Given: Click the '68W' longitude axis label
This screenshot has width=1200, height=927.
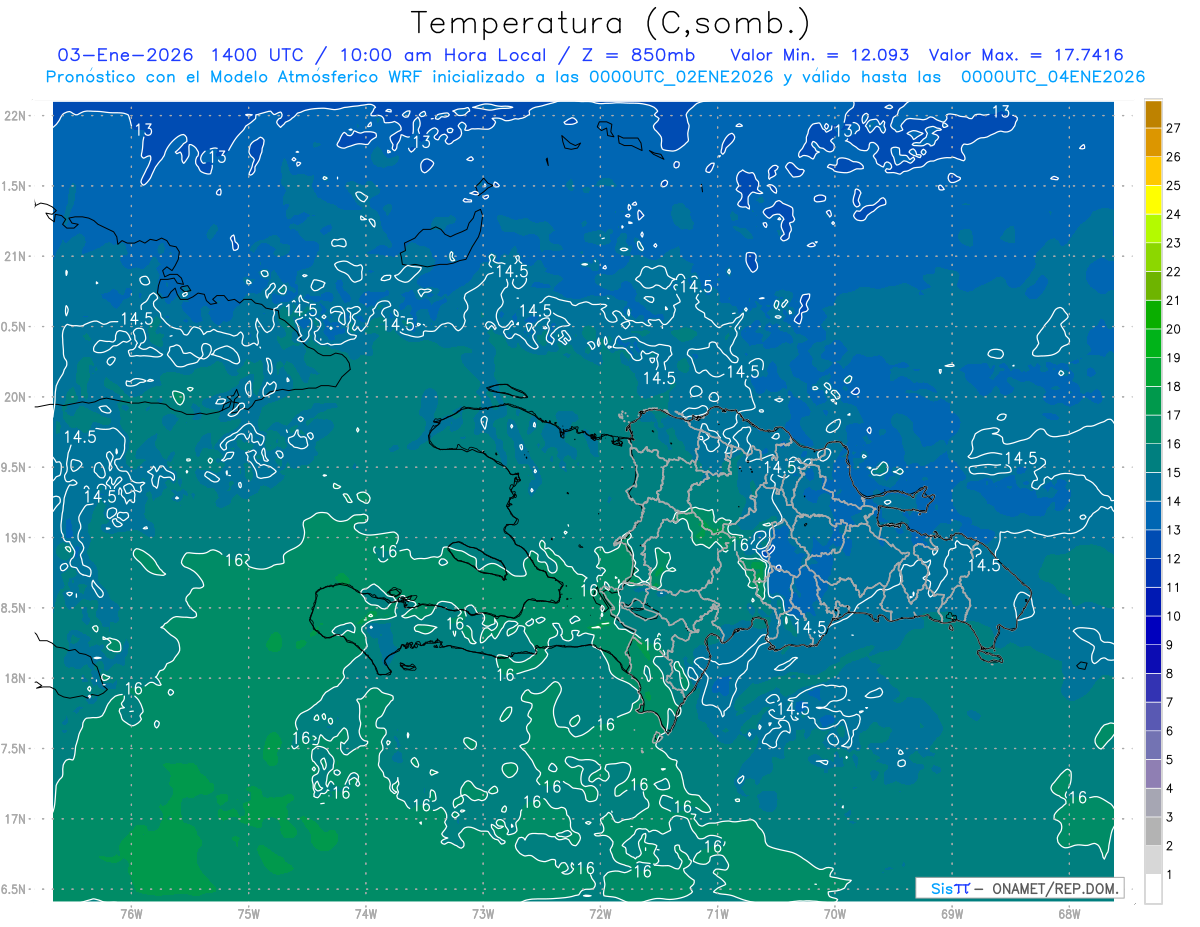Looking at the screenshot, I should click(x=1069, y=914).
